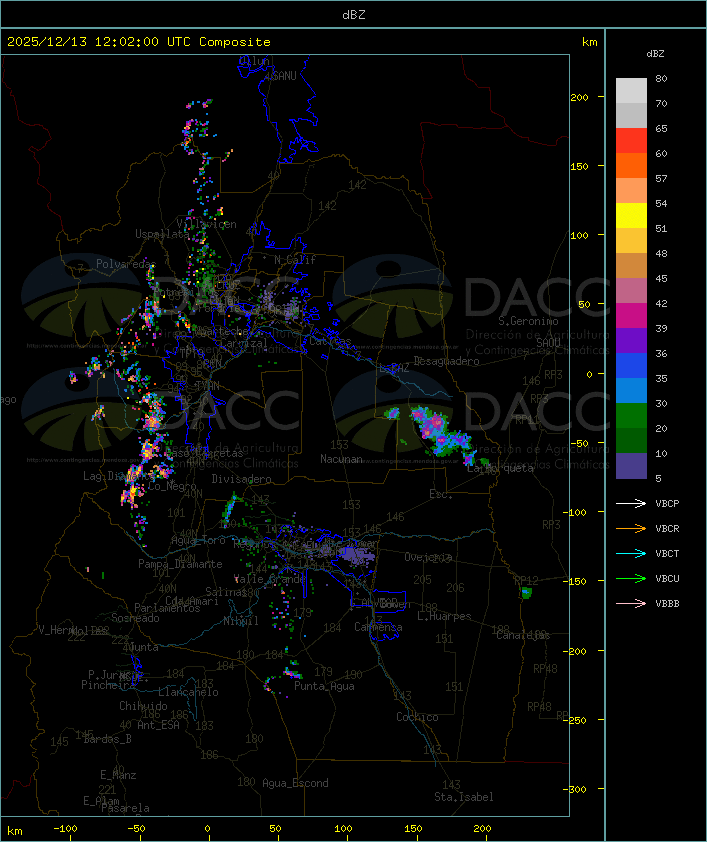
Task: Click the -100 tick on bottom axis
Action: (65, 829)
